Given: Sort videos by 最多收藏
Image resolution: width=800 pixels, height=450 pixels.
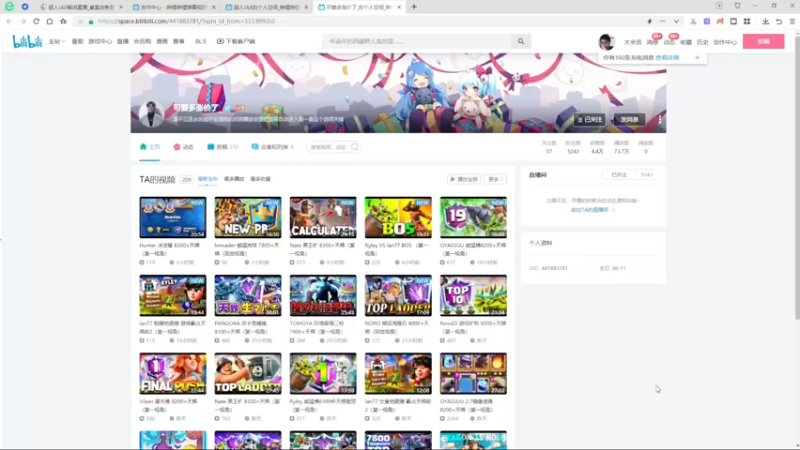Looking at the screenshot, I should click(261, 179).
